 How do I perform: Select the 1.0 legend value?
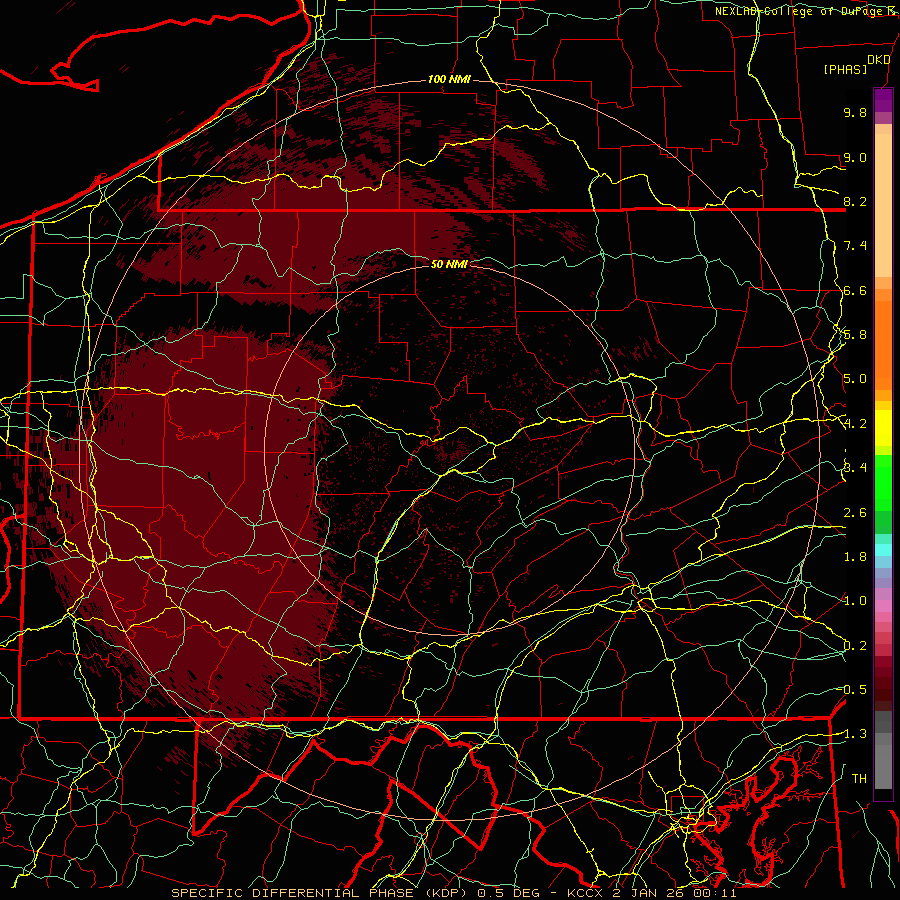pyautogui.click(x=855, y=601)
